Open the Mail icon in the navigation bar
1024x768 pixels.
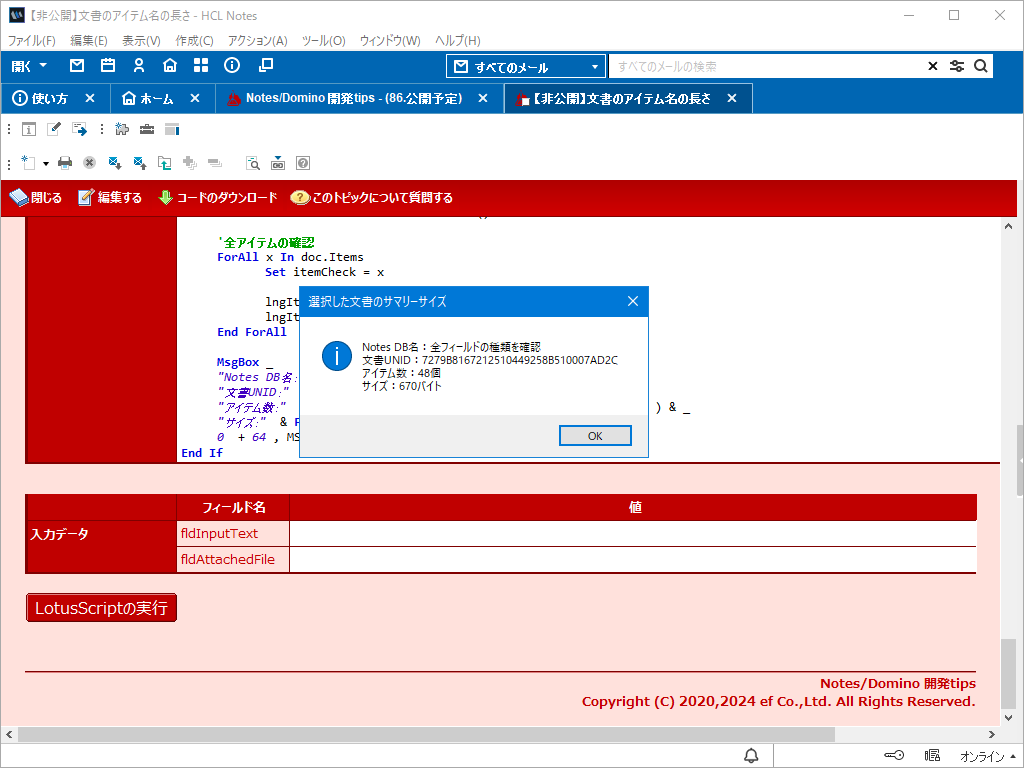[x=77, y=66]
